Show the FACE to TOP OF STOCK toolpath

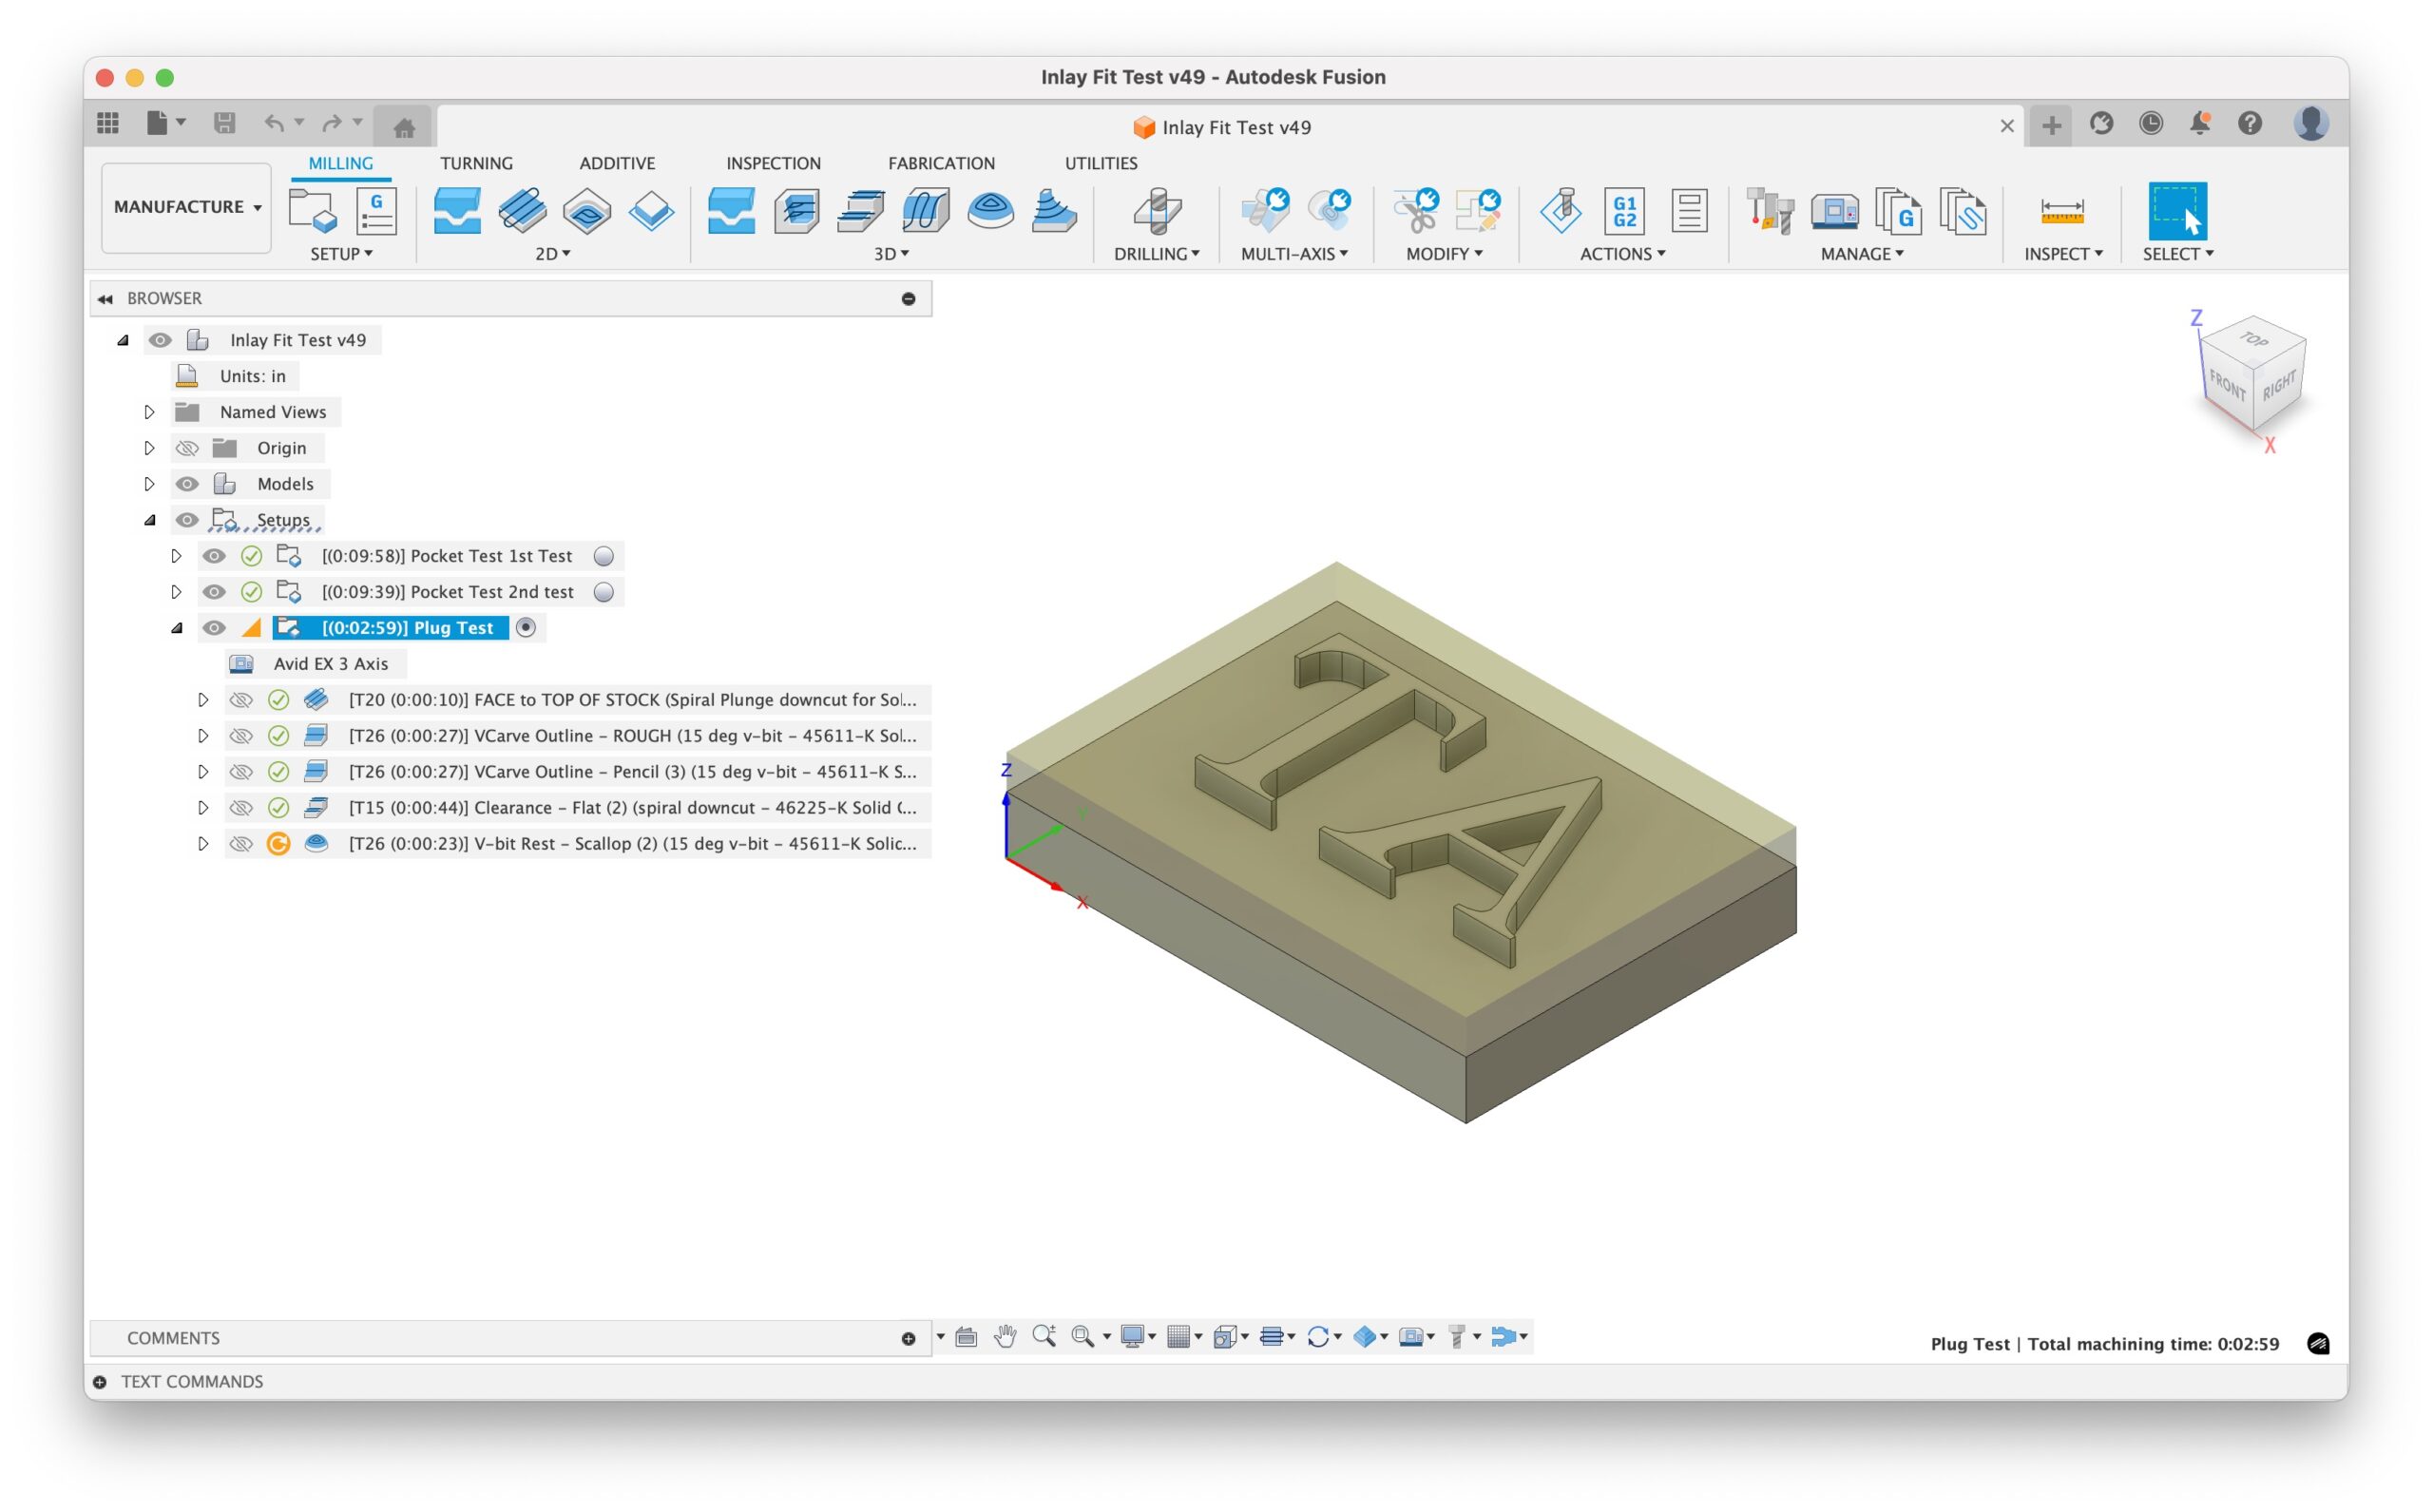pos(240,700)
